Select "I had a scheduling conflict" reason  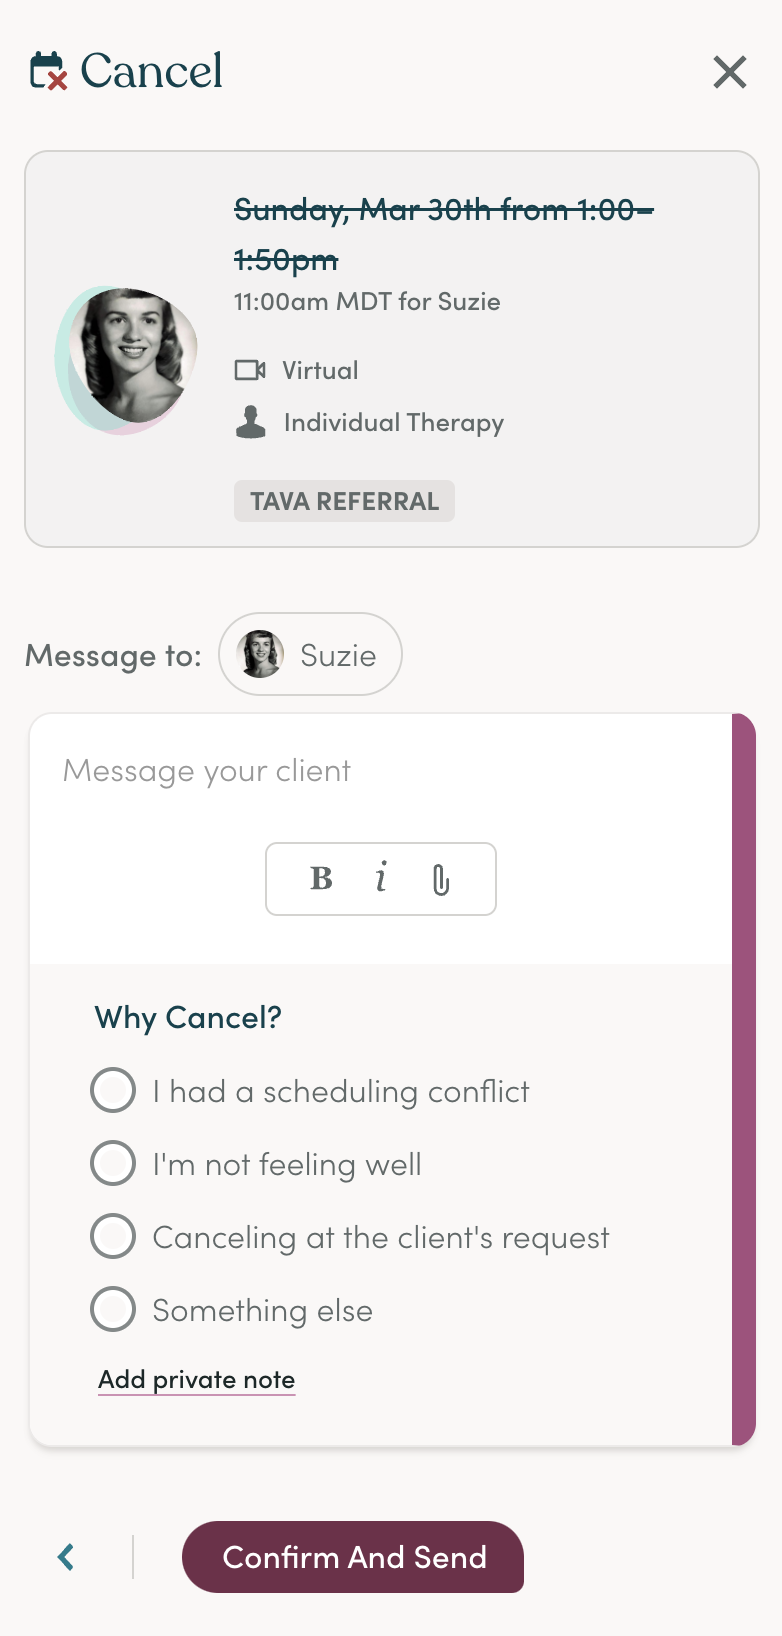(113, 1091)
